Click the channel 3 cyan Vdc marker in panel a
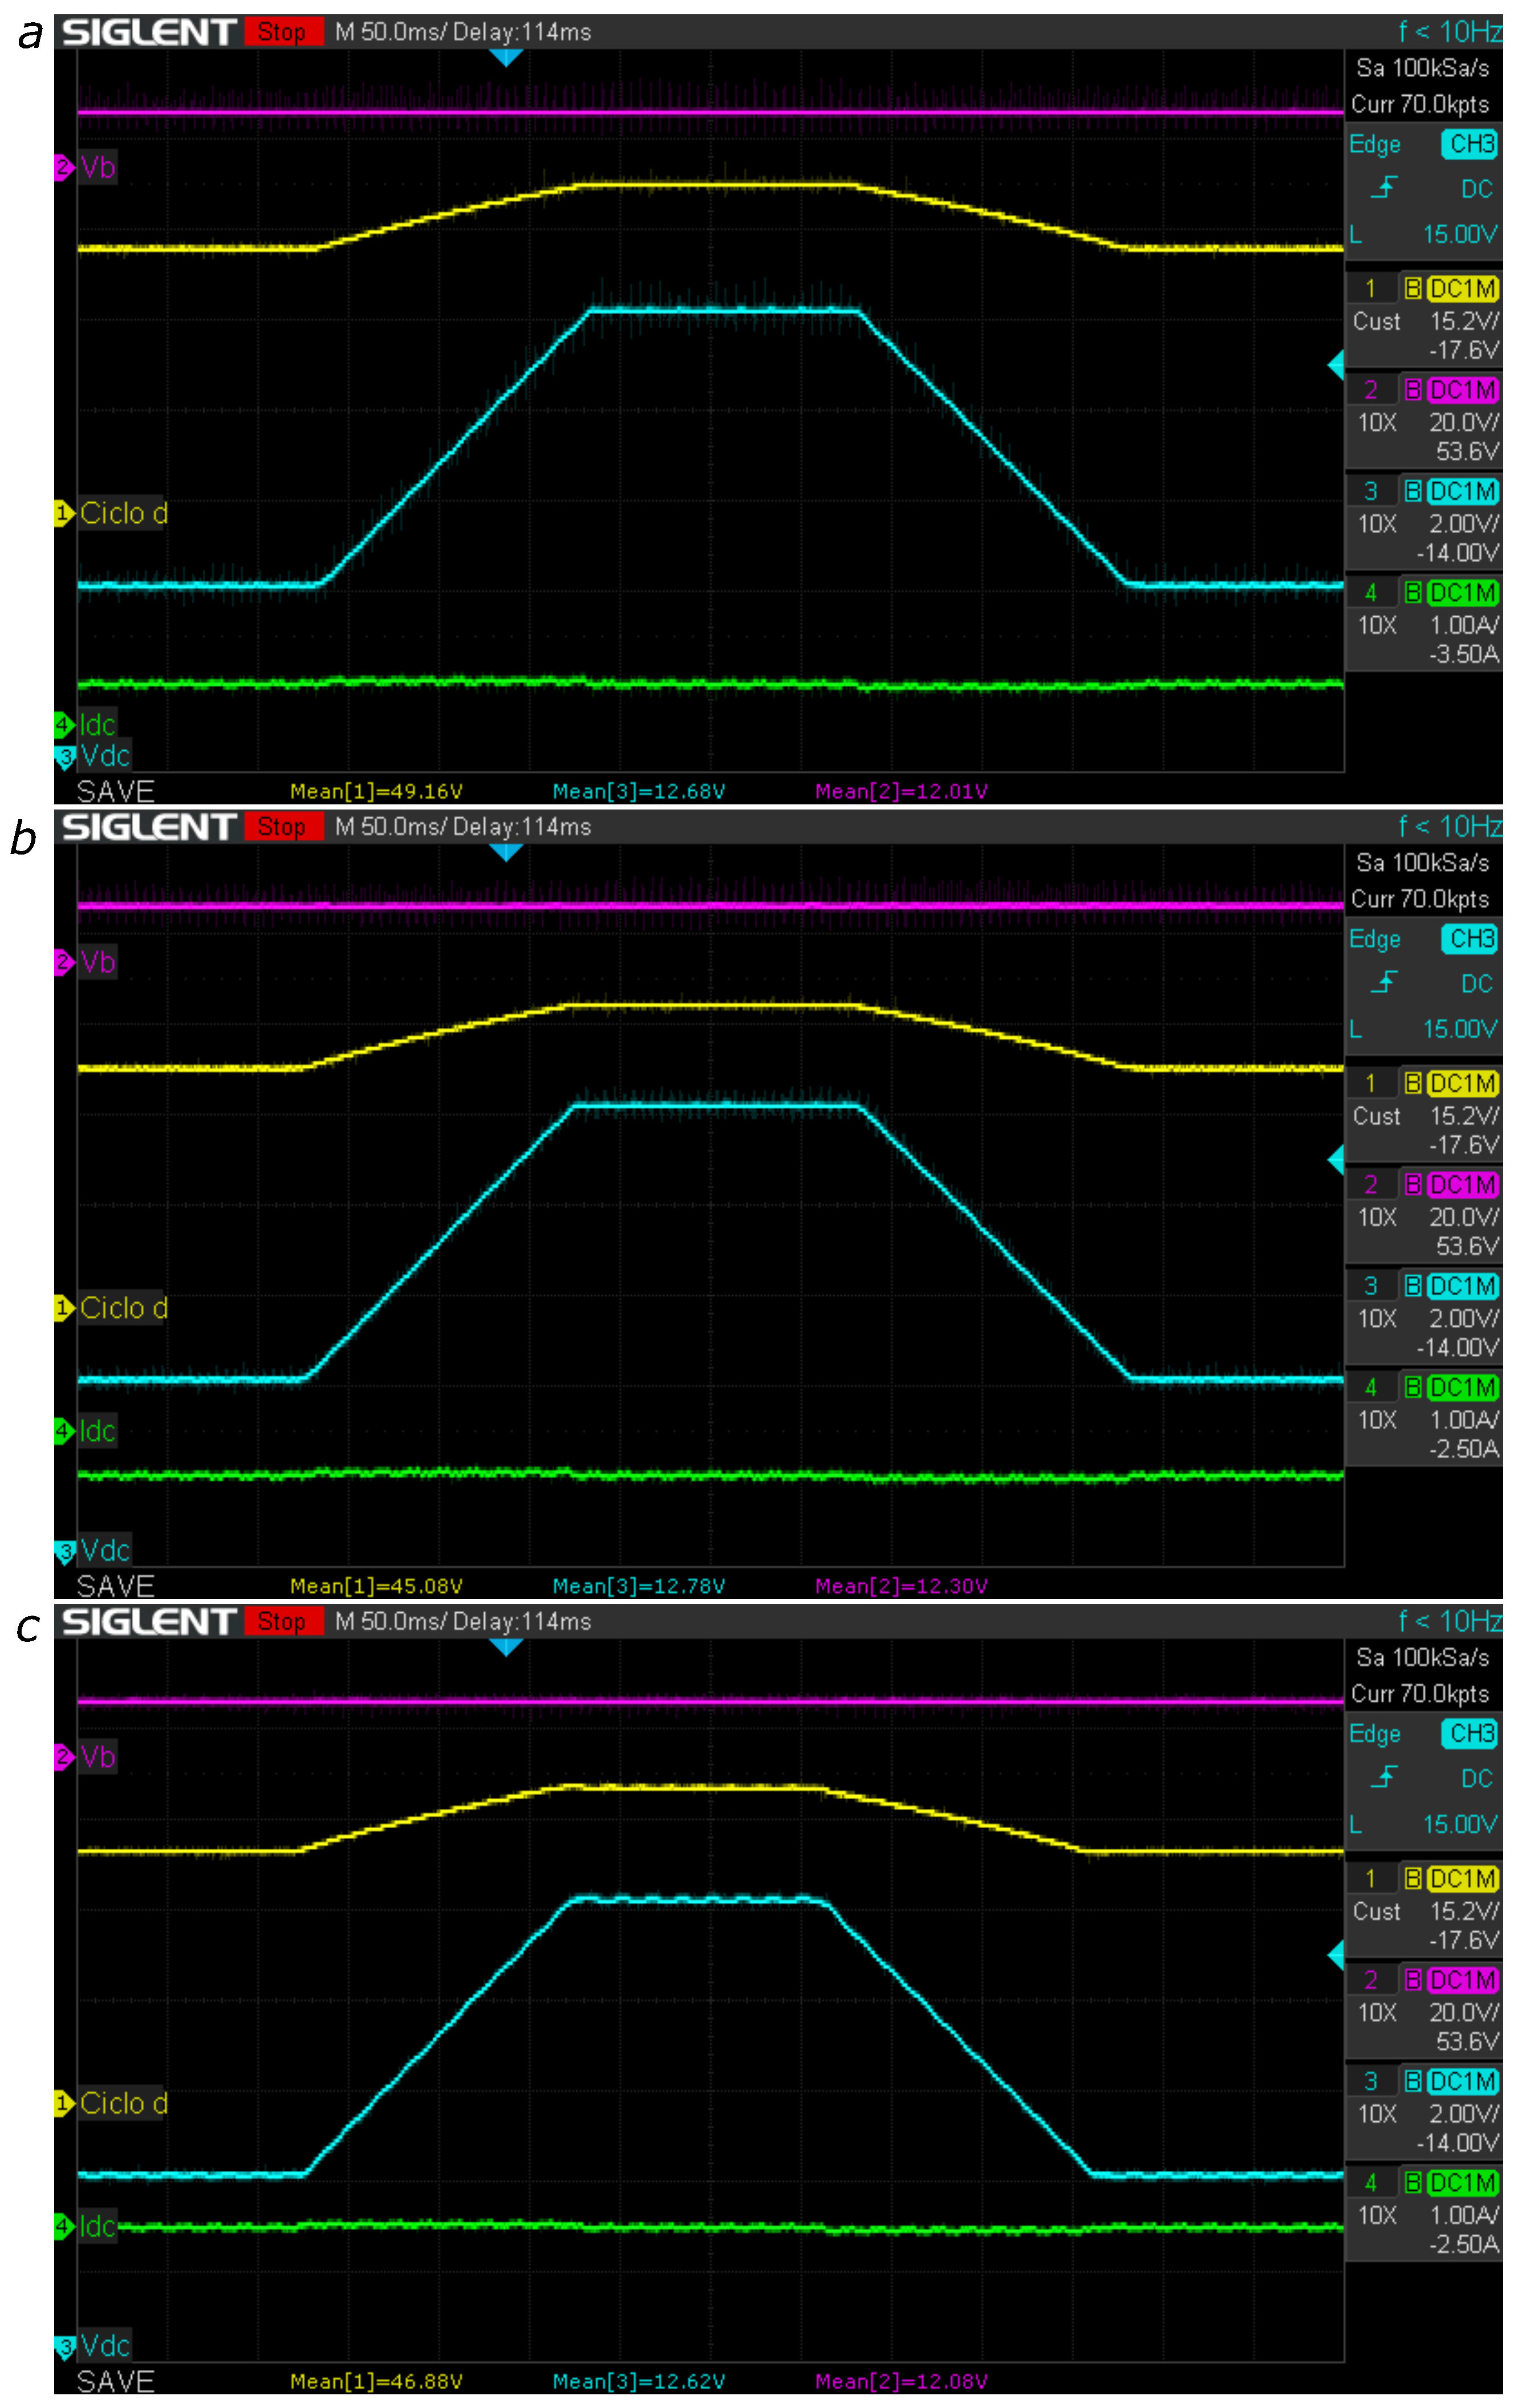The image size is (1518, 2408). pyautogui.click(x=65, y=756)
